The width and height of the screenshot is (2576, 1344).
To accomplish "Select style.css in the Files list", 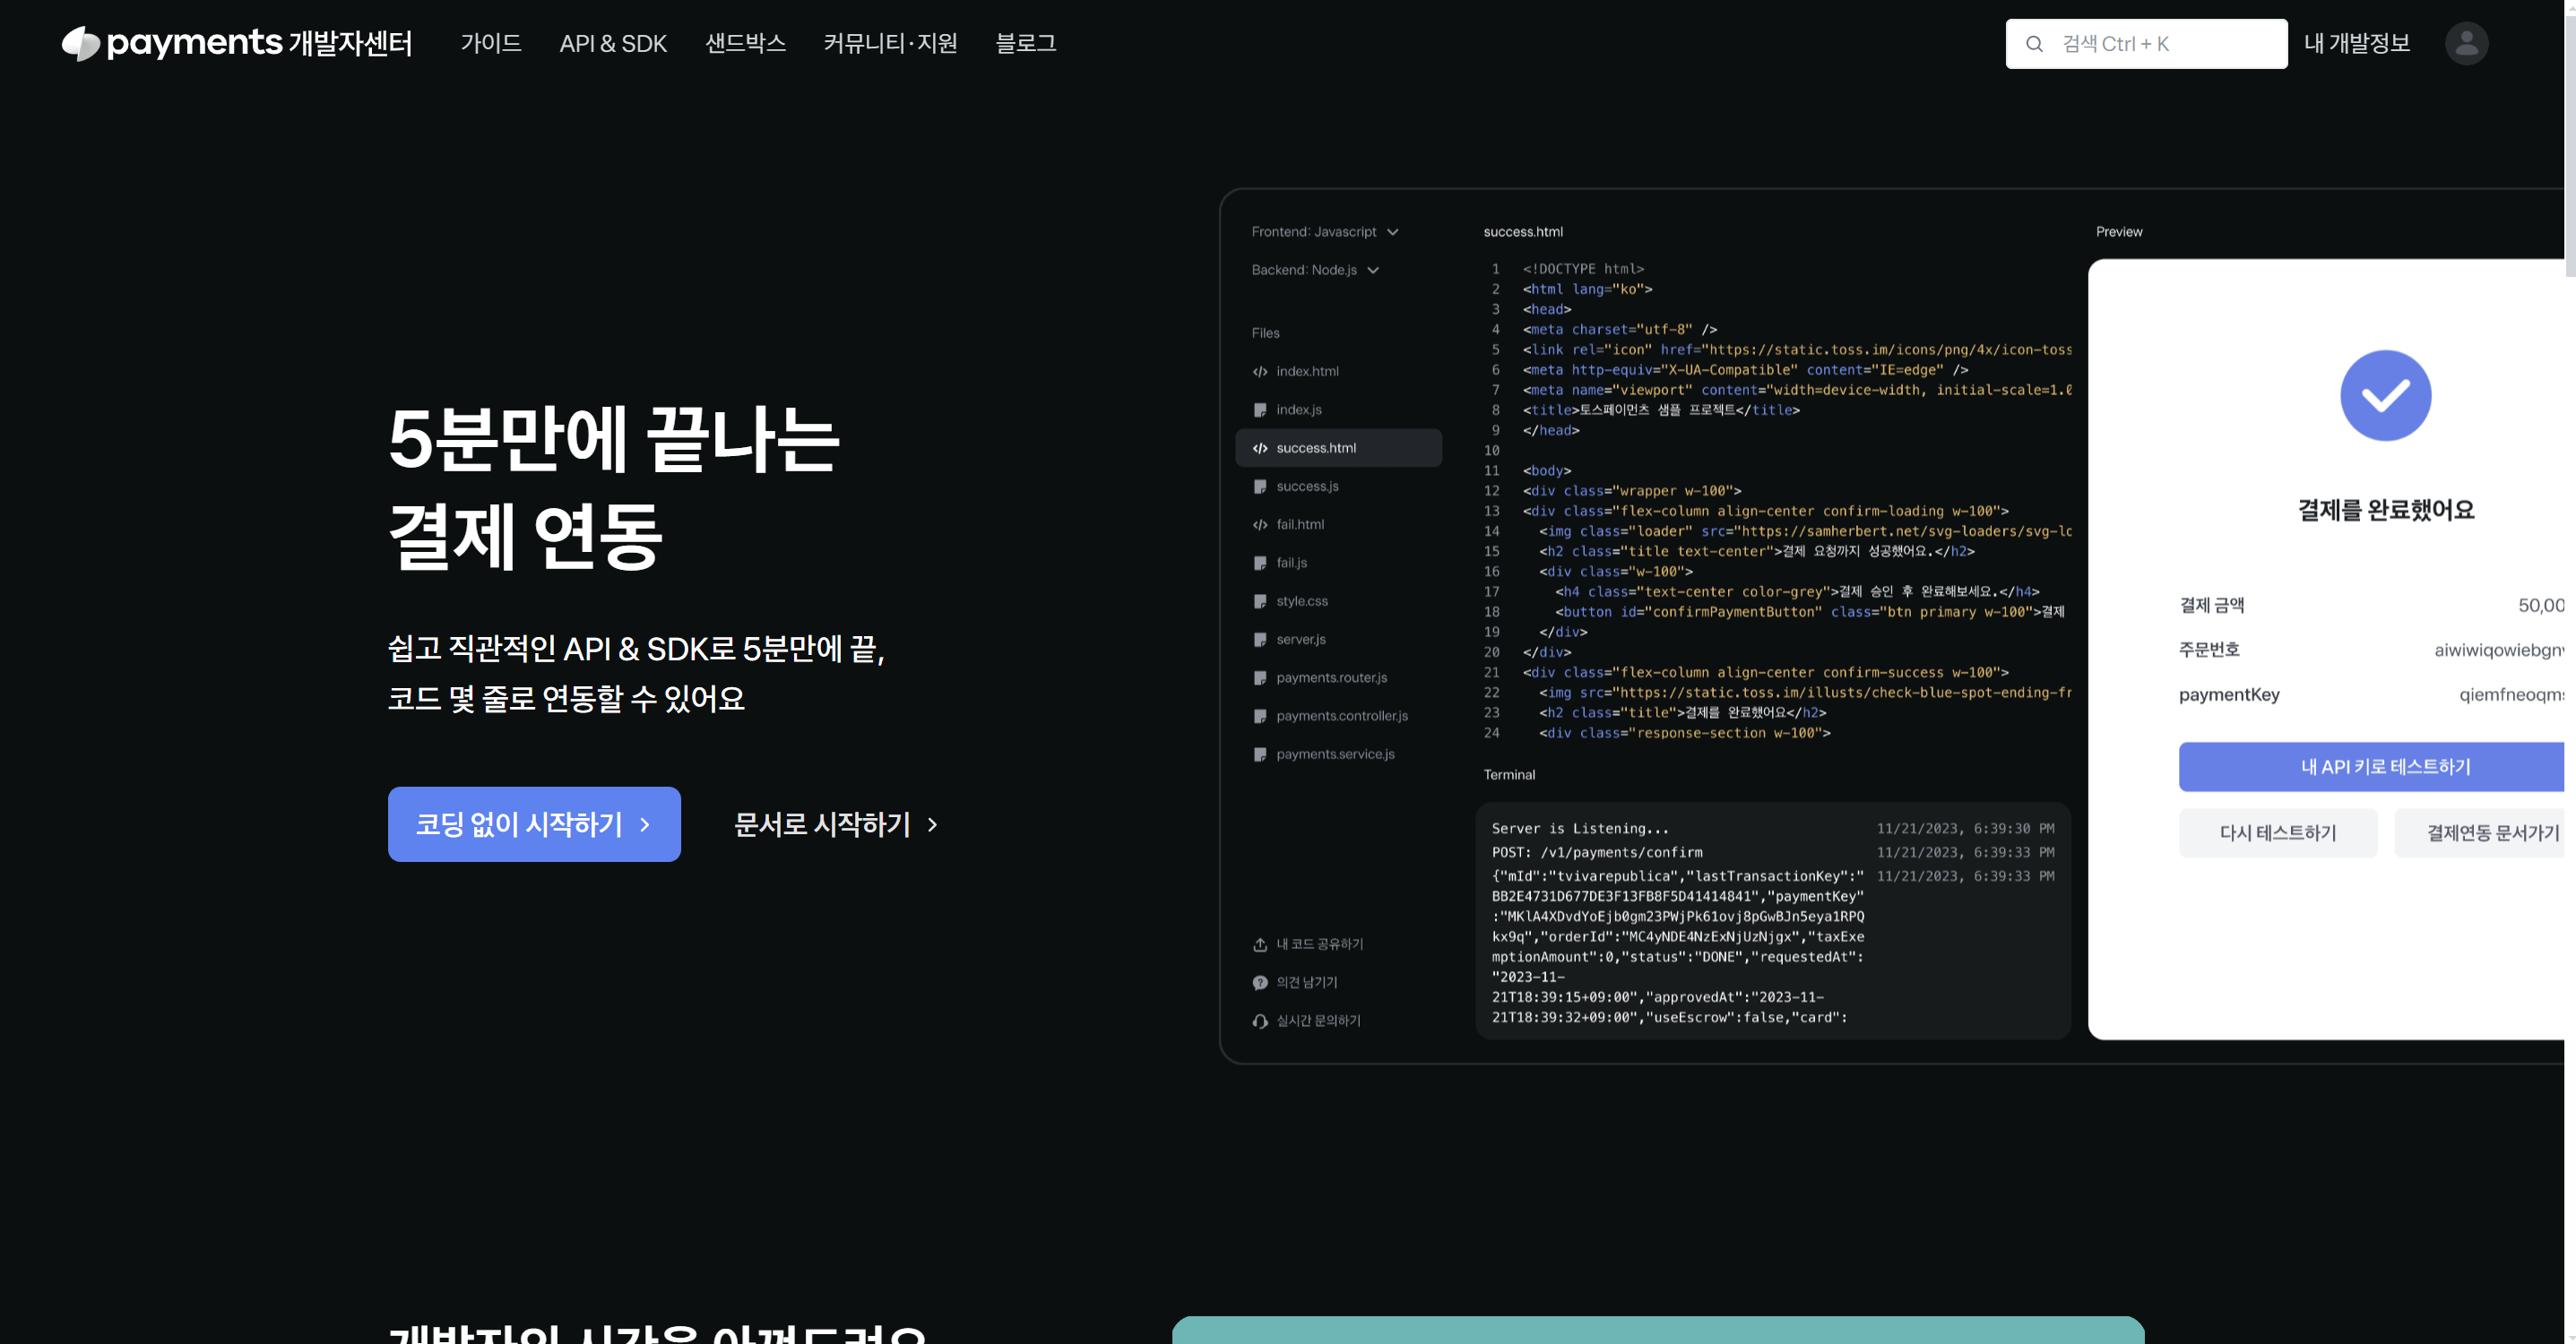I will tap(1301, 601).
